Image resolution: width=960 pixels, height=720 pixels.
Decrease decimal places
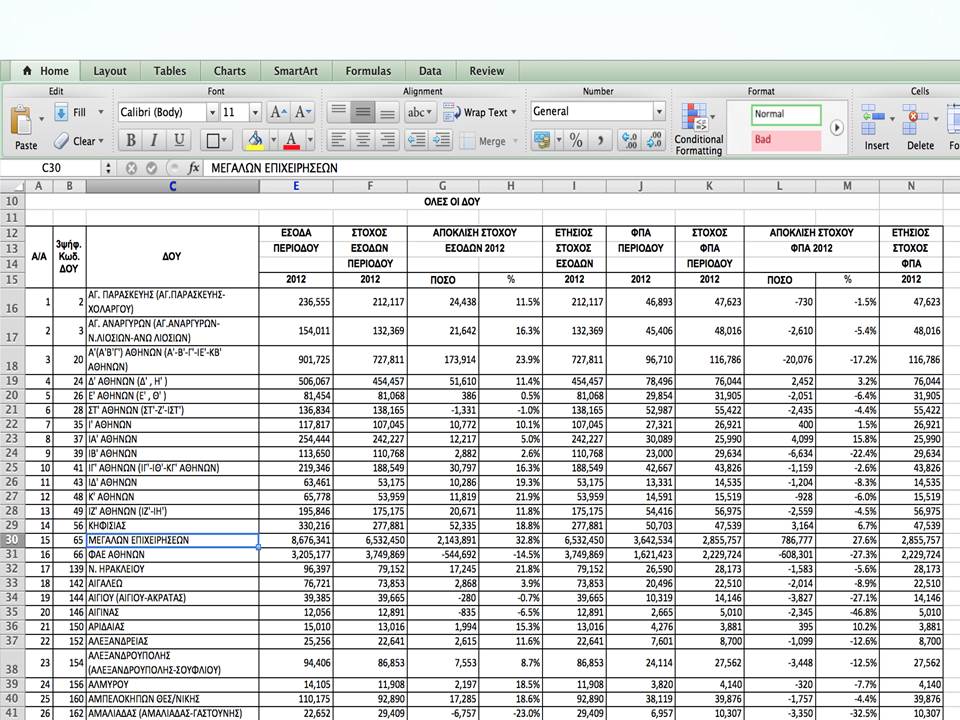pyautogui.click(x=654, y=141)
